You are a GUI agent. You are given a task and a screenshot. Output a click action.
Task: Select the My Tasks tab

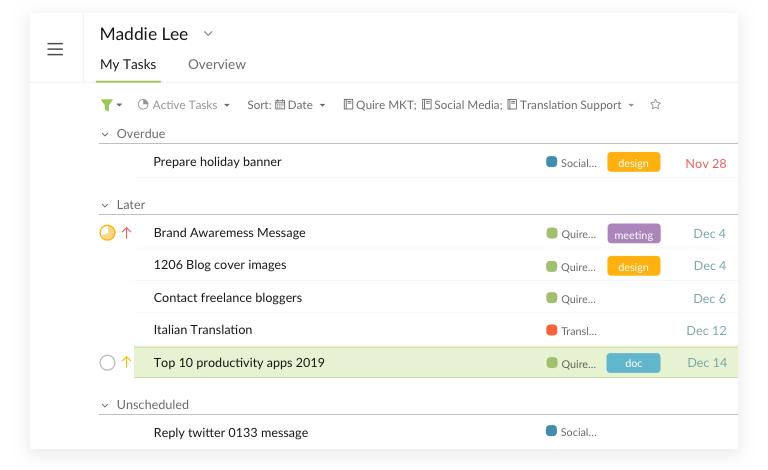click(x=128, y=65)
